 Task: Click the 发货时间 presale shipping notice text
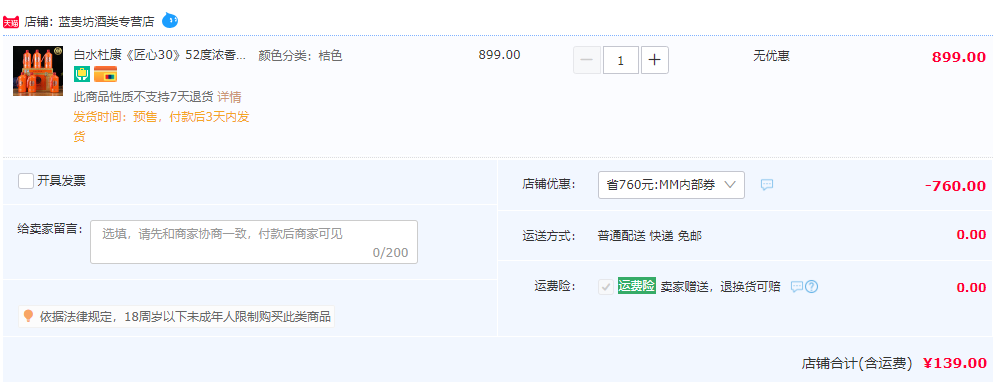(x=161, y=127)
